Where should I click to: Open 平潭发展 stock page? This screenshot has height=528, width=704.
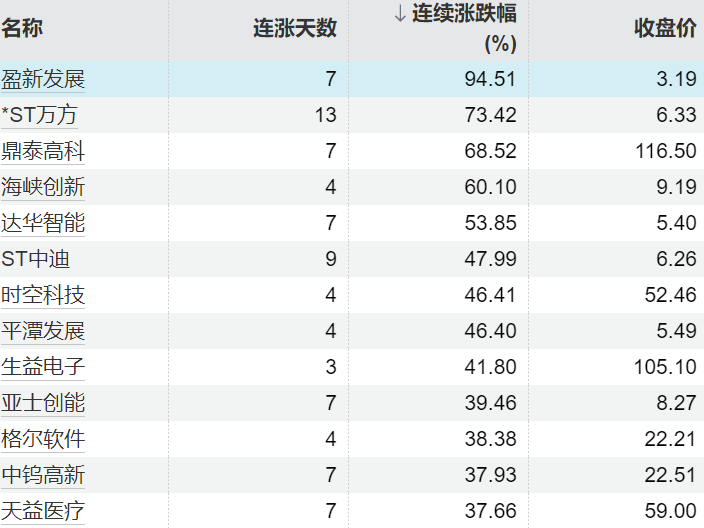coord(43,331)
